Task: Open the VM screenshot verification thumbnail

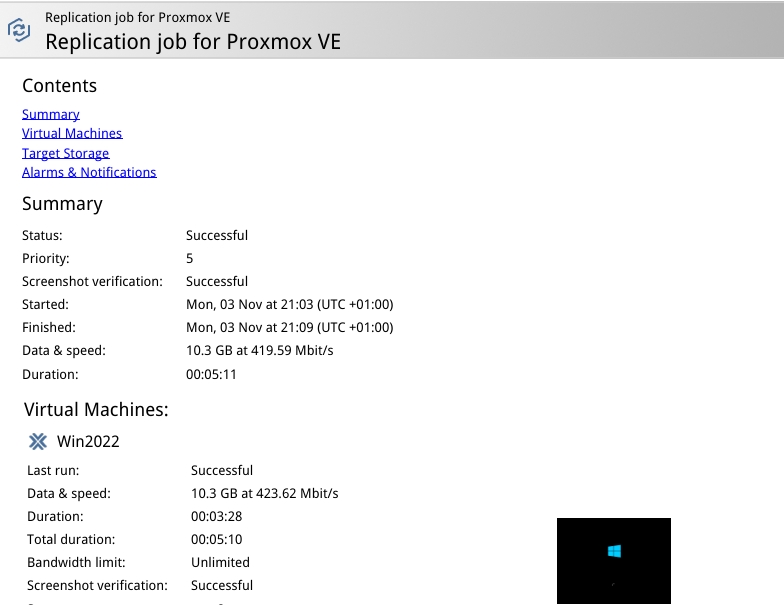Action: (x=613, y=560)
